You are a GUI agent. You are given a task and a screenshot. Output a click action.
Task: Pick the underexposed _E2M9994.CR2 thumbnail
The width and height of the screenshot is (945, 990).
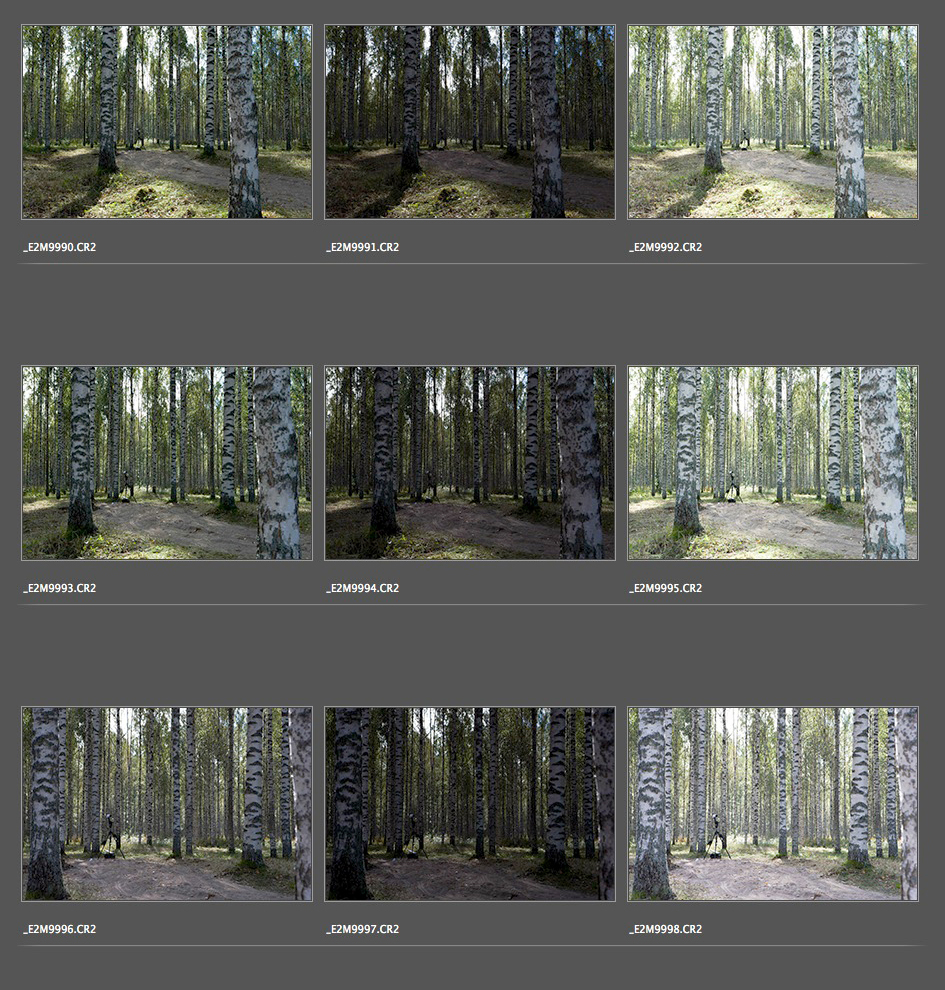(x=470, y=463)
